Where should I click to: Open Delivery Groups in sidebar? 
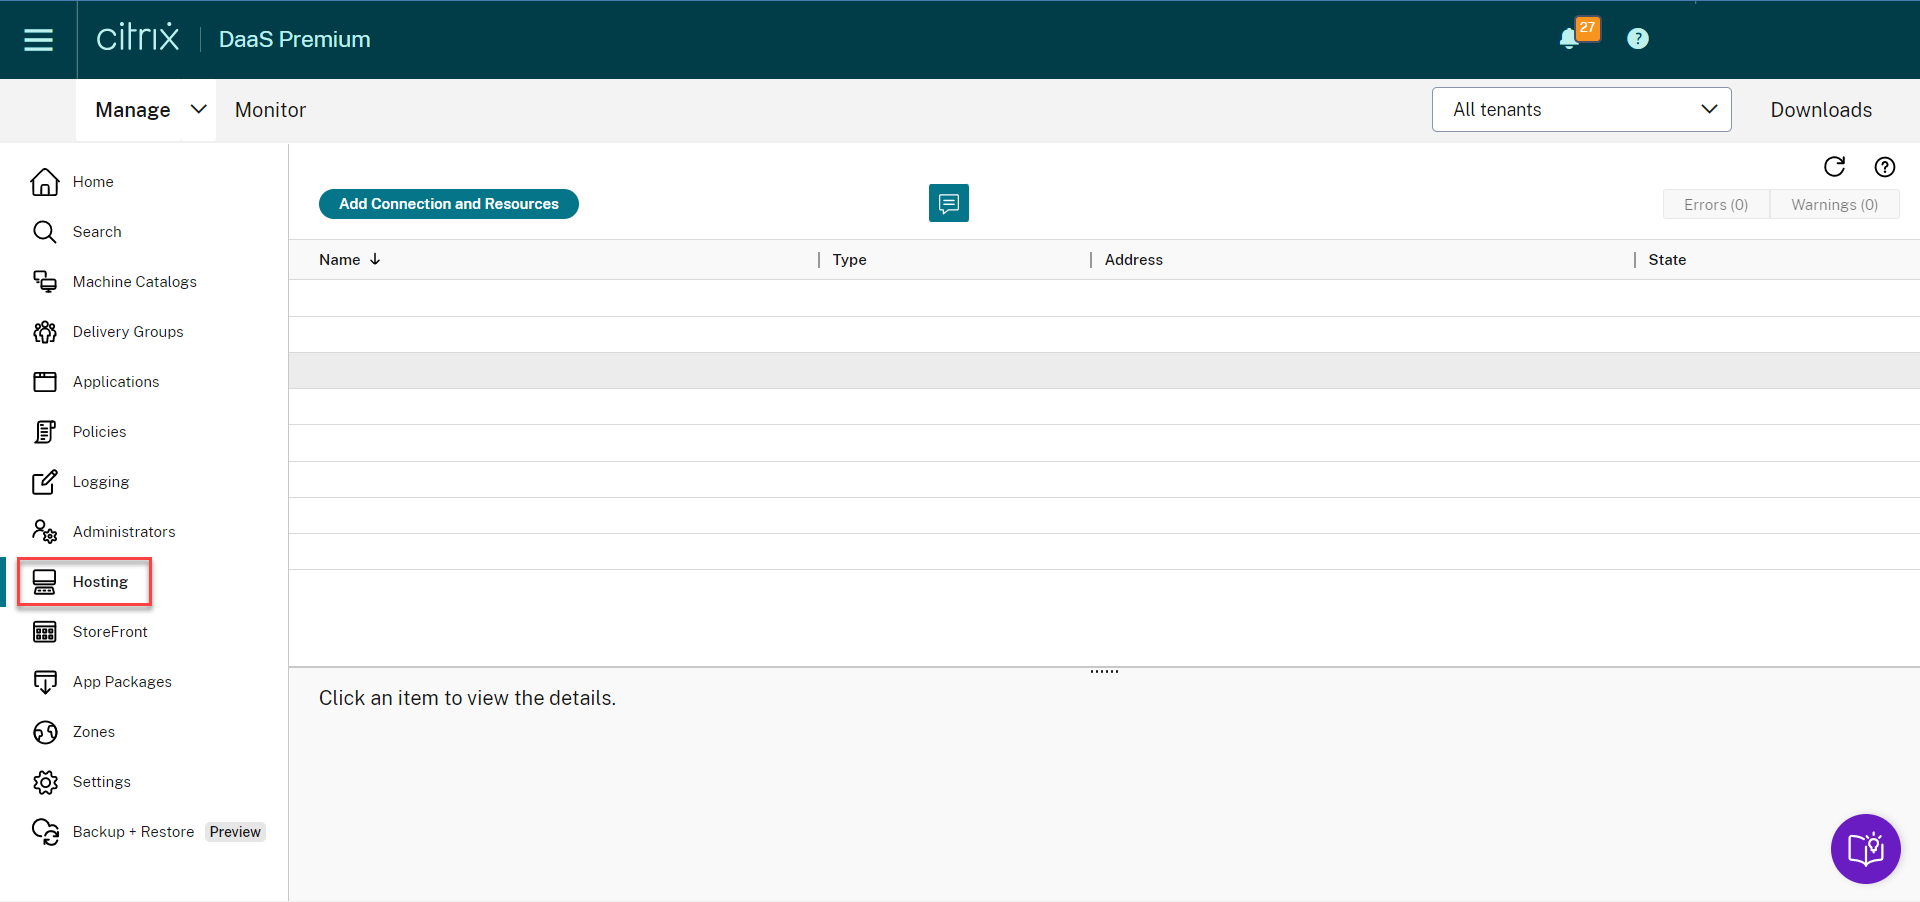tap(128, 332)
